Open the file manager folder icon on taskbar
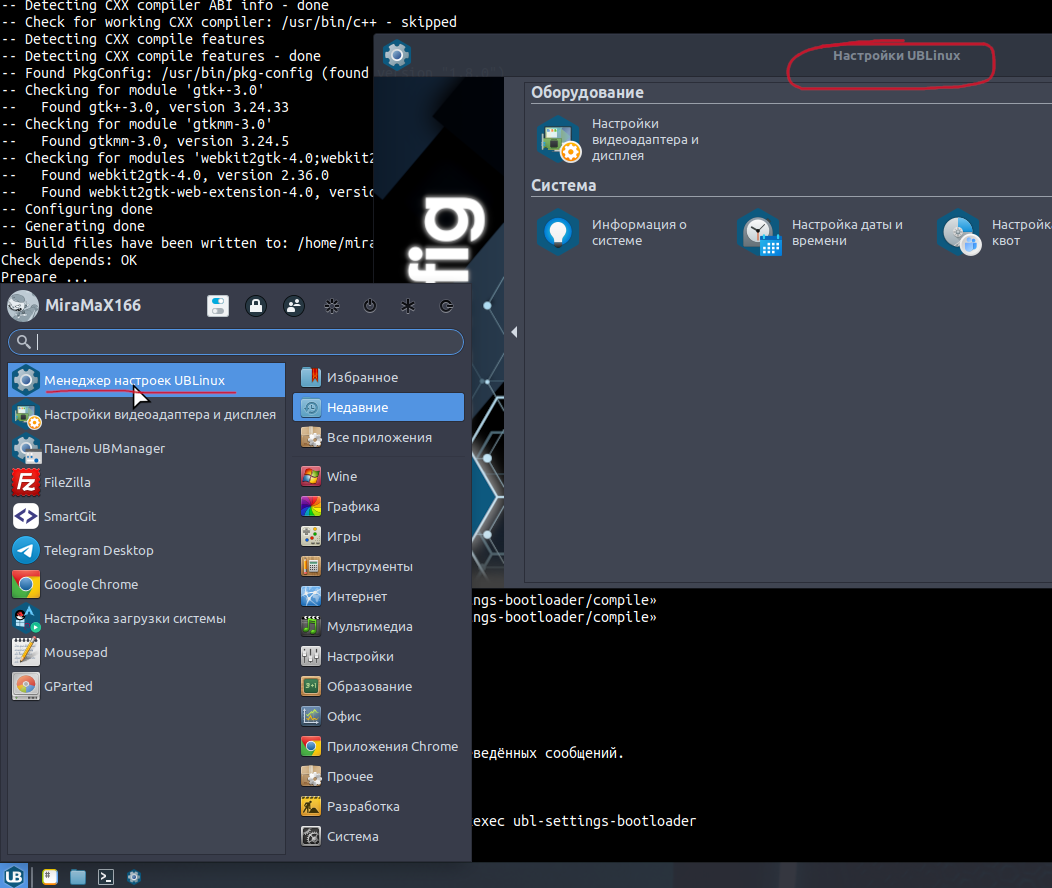This screenshot has height=888, width=1052. click(x=78, y=877)
